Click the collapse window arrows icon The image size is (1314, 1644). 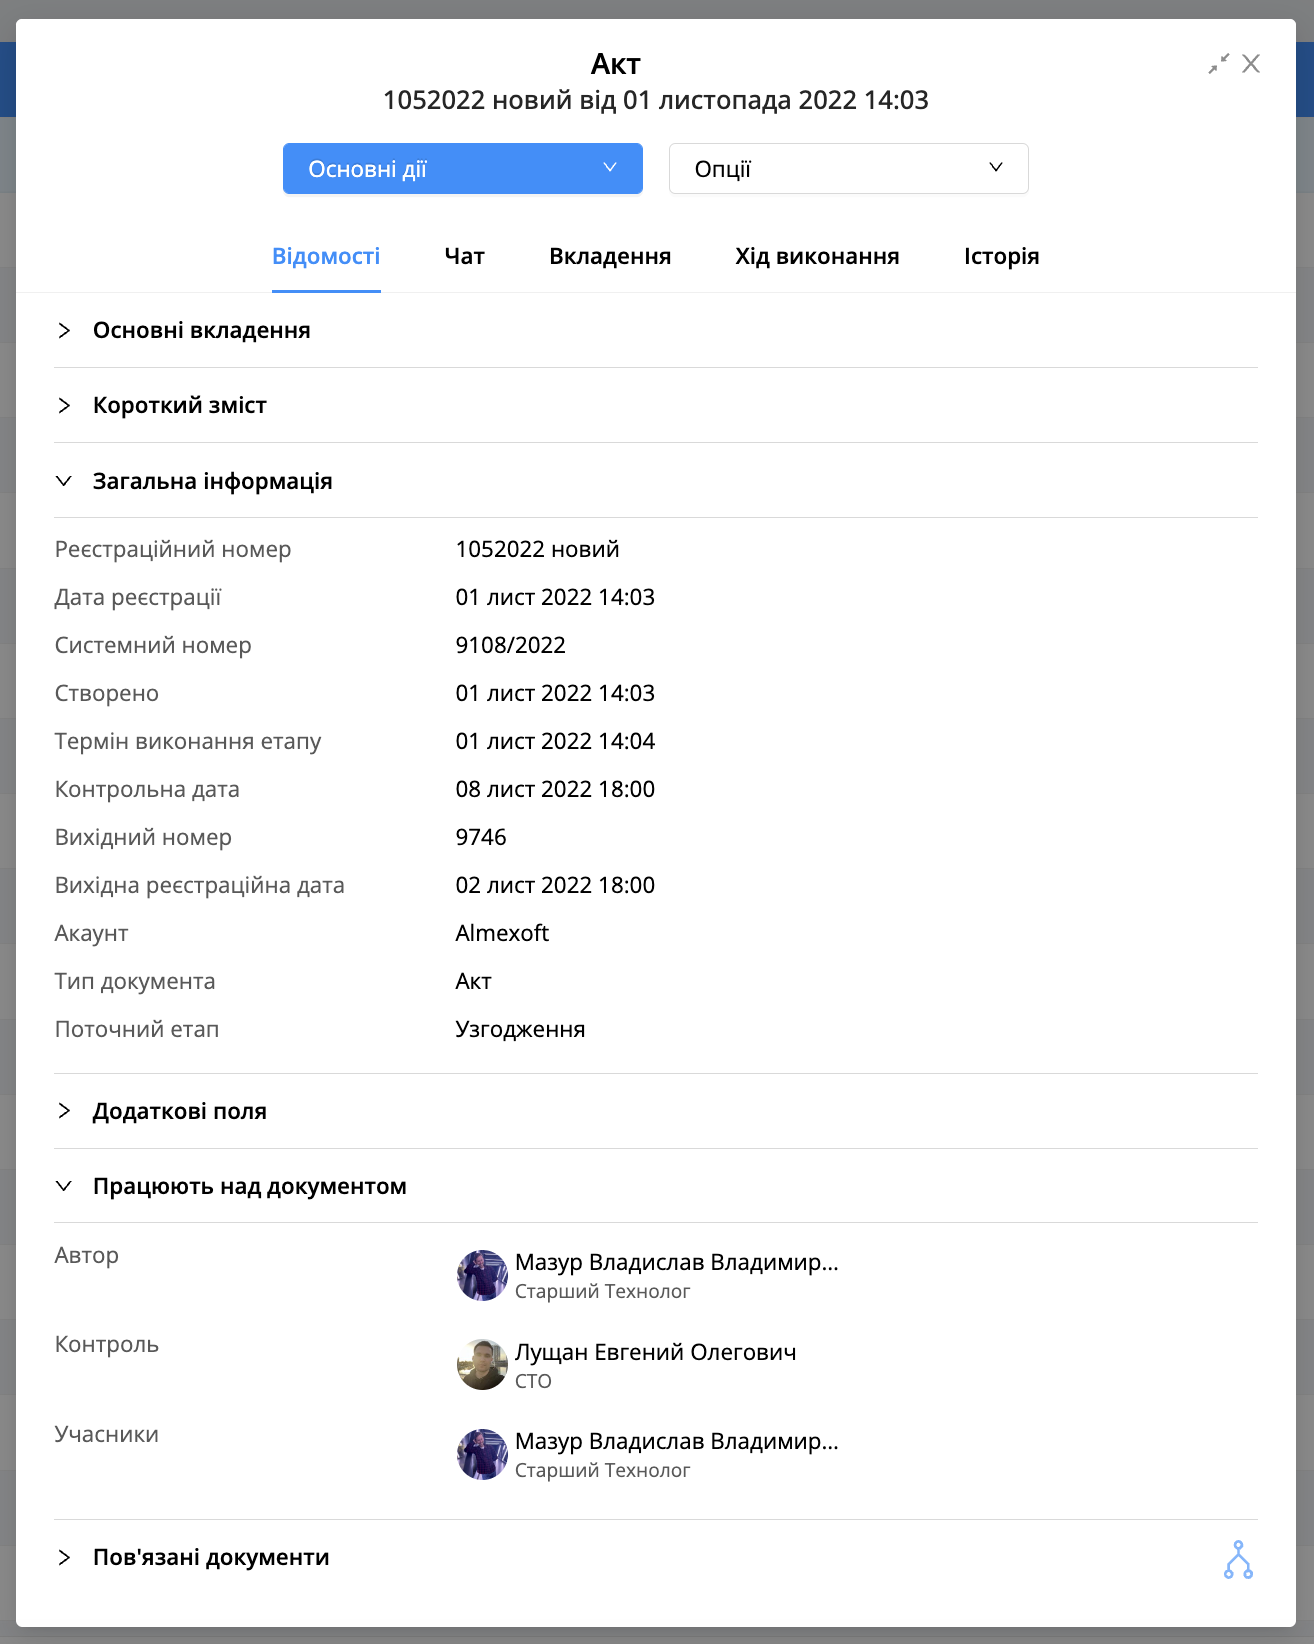[x=1218, y=64]
